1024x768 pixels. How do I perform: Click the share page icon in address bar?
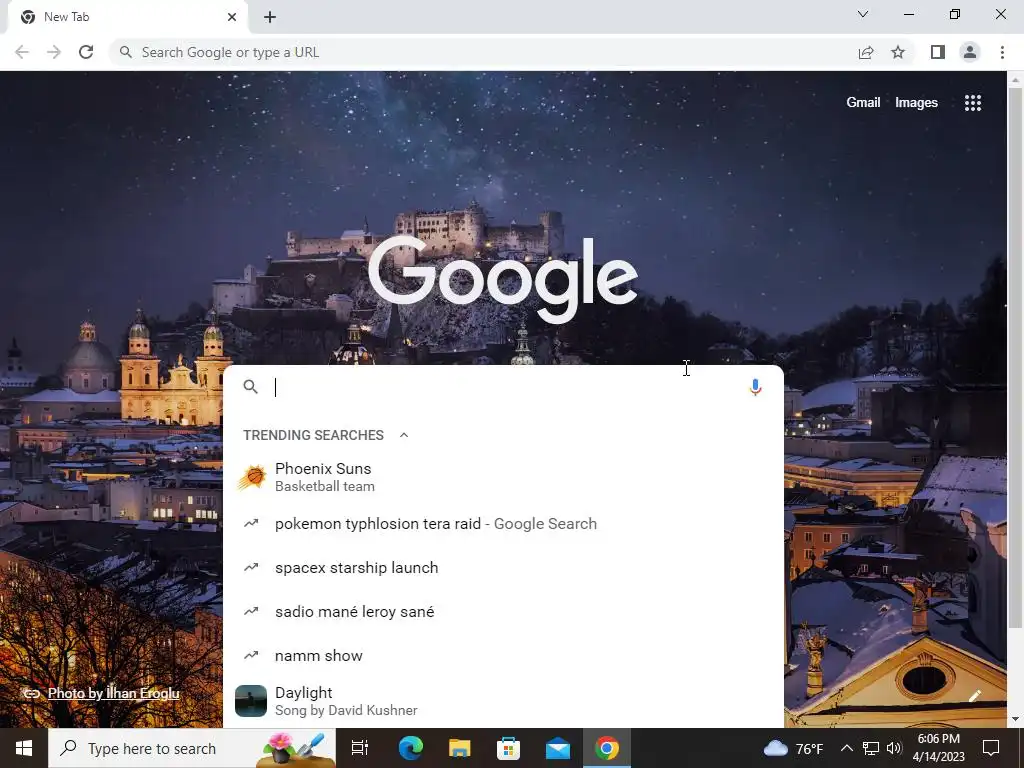(x=866, y=52)
